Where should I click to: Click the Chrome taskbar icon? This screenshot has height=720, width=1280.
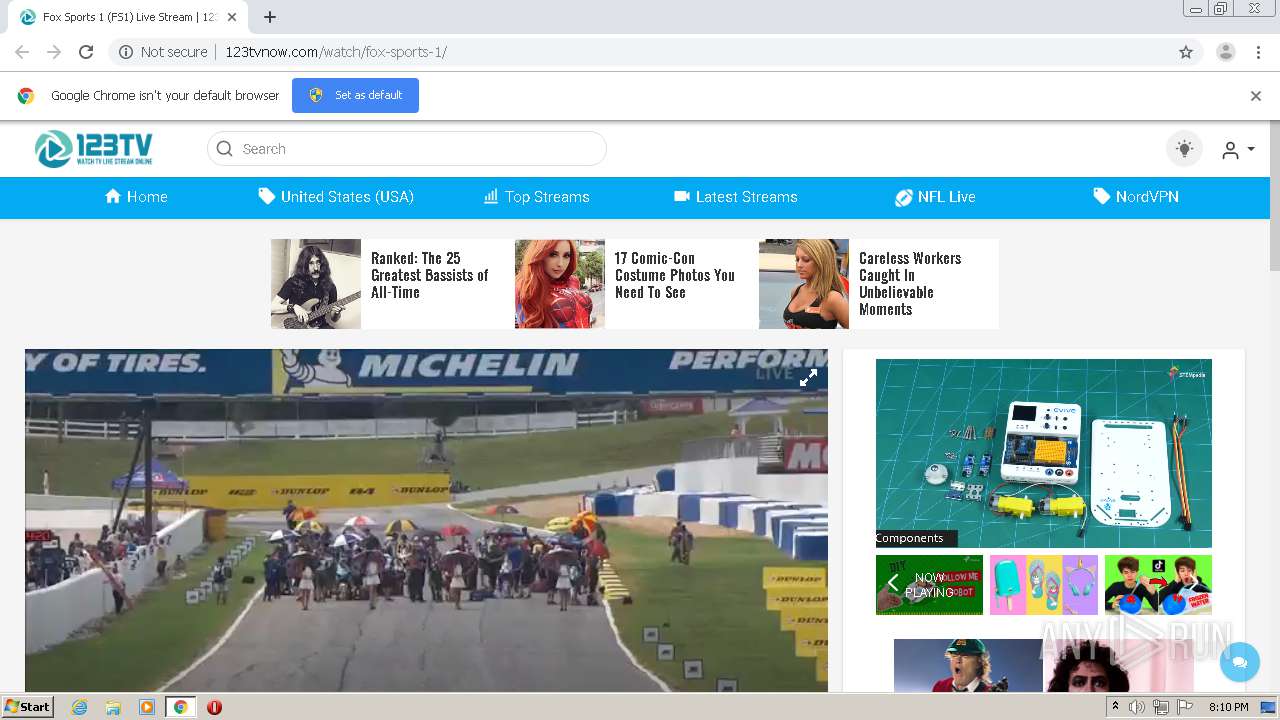tap(180, 707)
